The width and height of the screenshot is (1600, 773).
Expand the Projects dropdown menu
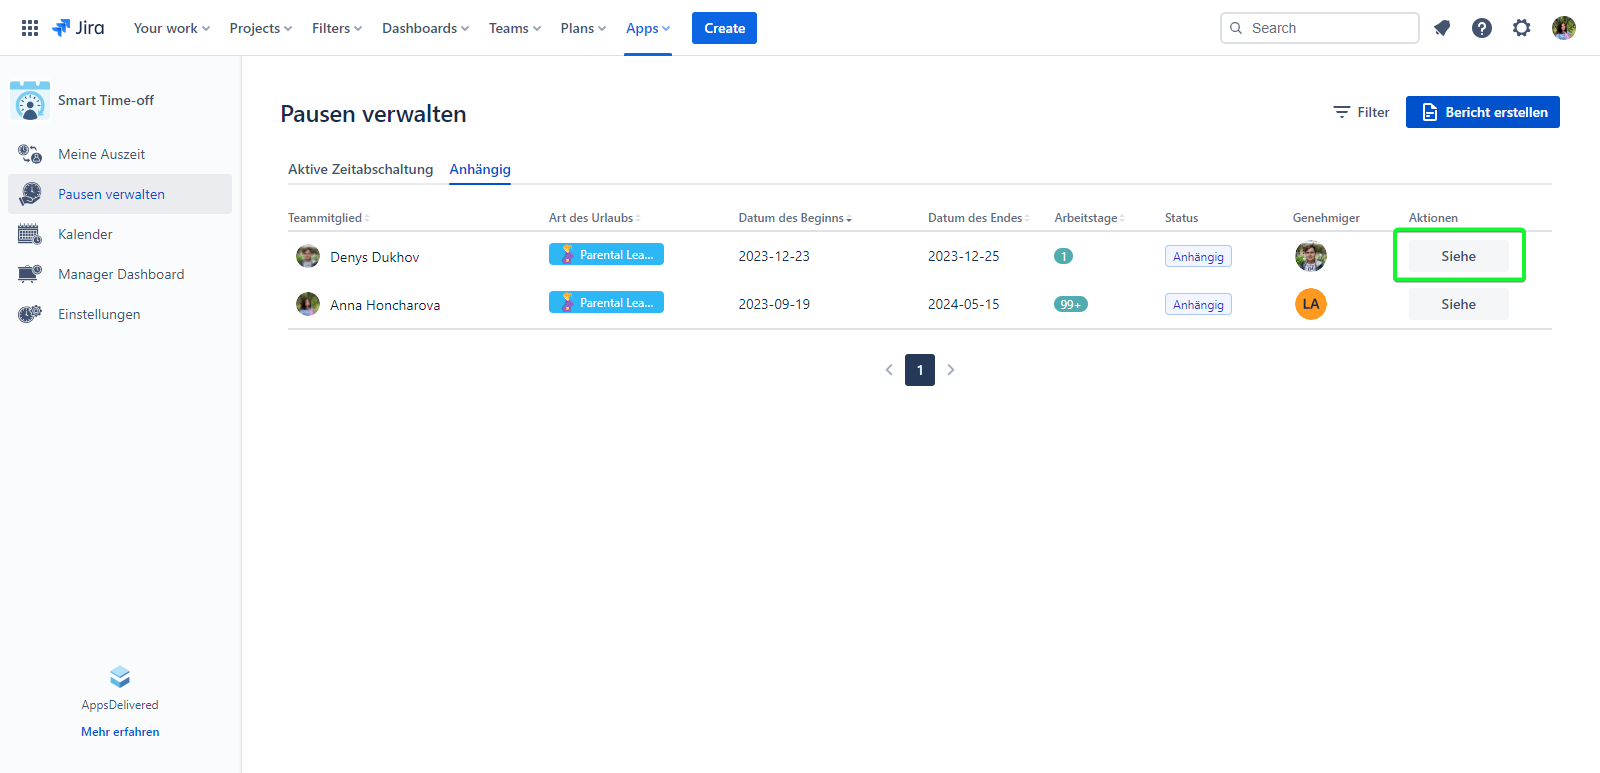point(261,28)
